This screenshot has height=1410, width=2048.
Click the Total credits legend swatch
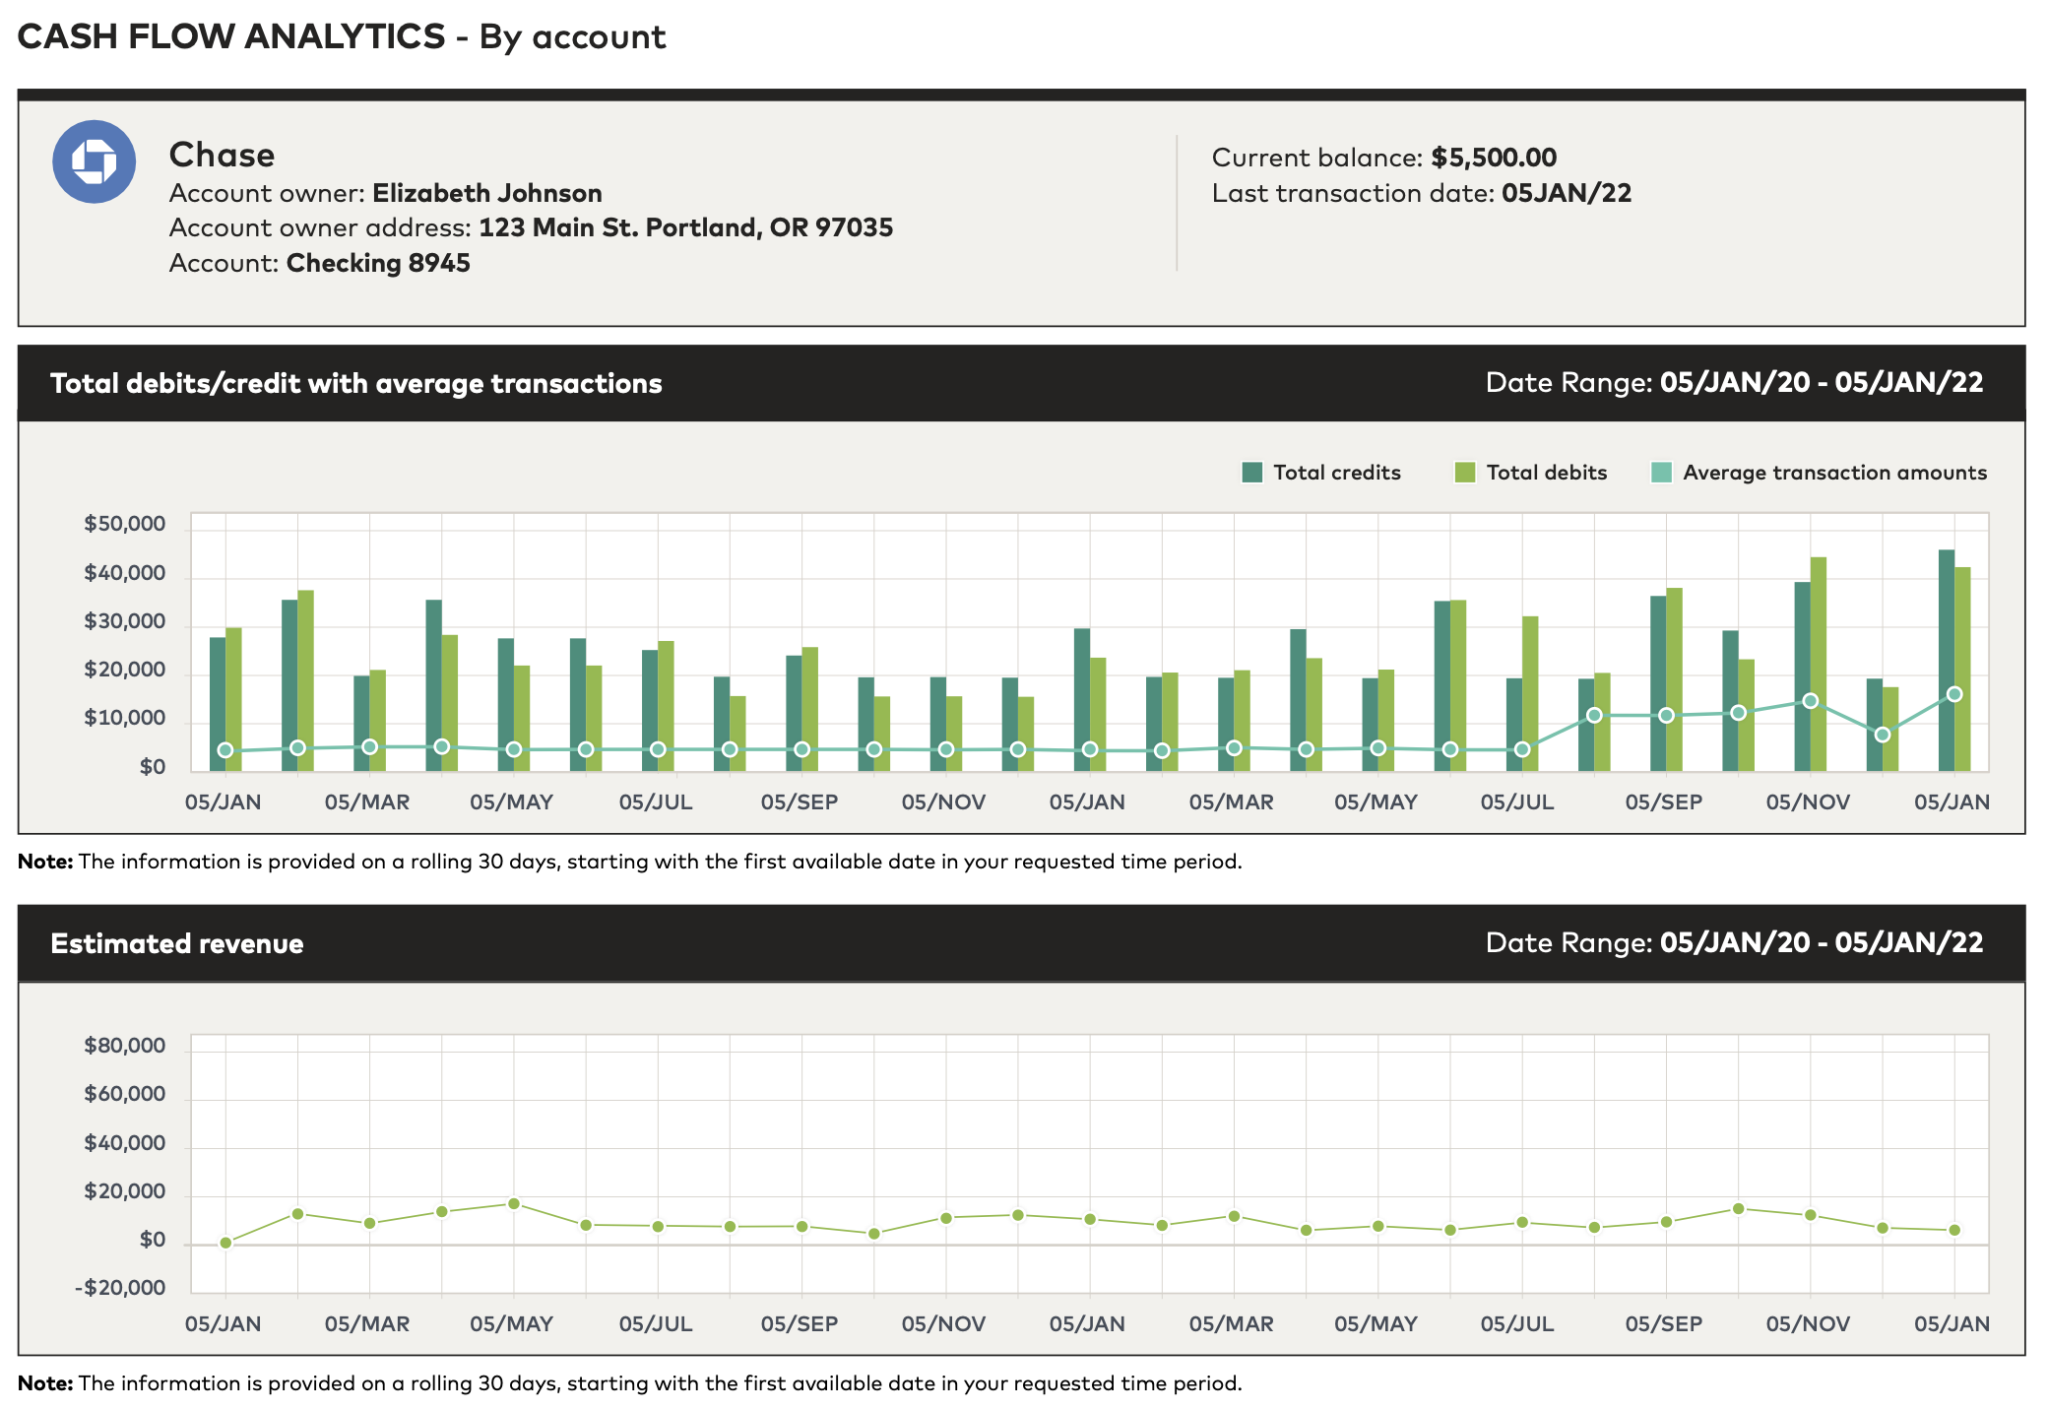pyautogui.click(x=1251, y=472)
